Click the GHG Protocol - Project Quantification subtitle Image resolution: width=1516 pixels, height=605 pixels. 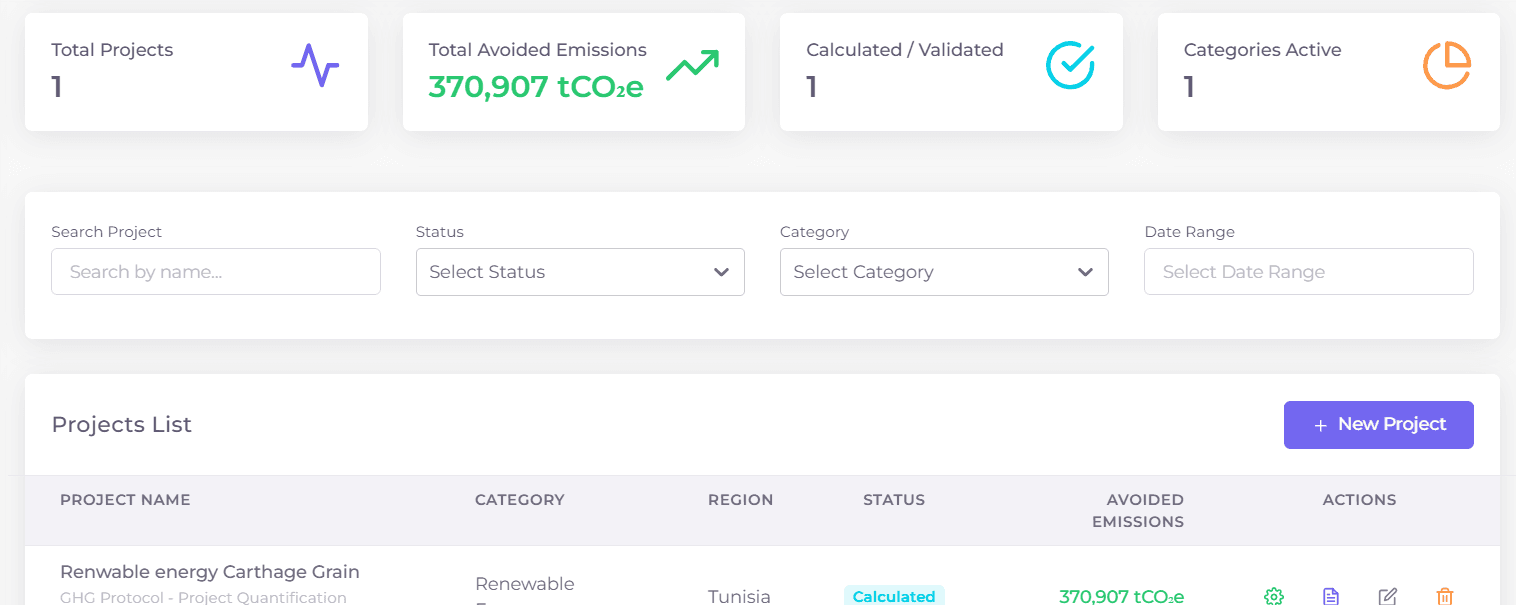coord(203,598)
